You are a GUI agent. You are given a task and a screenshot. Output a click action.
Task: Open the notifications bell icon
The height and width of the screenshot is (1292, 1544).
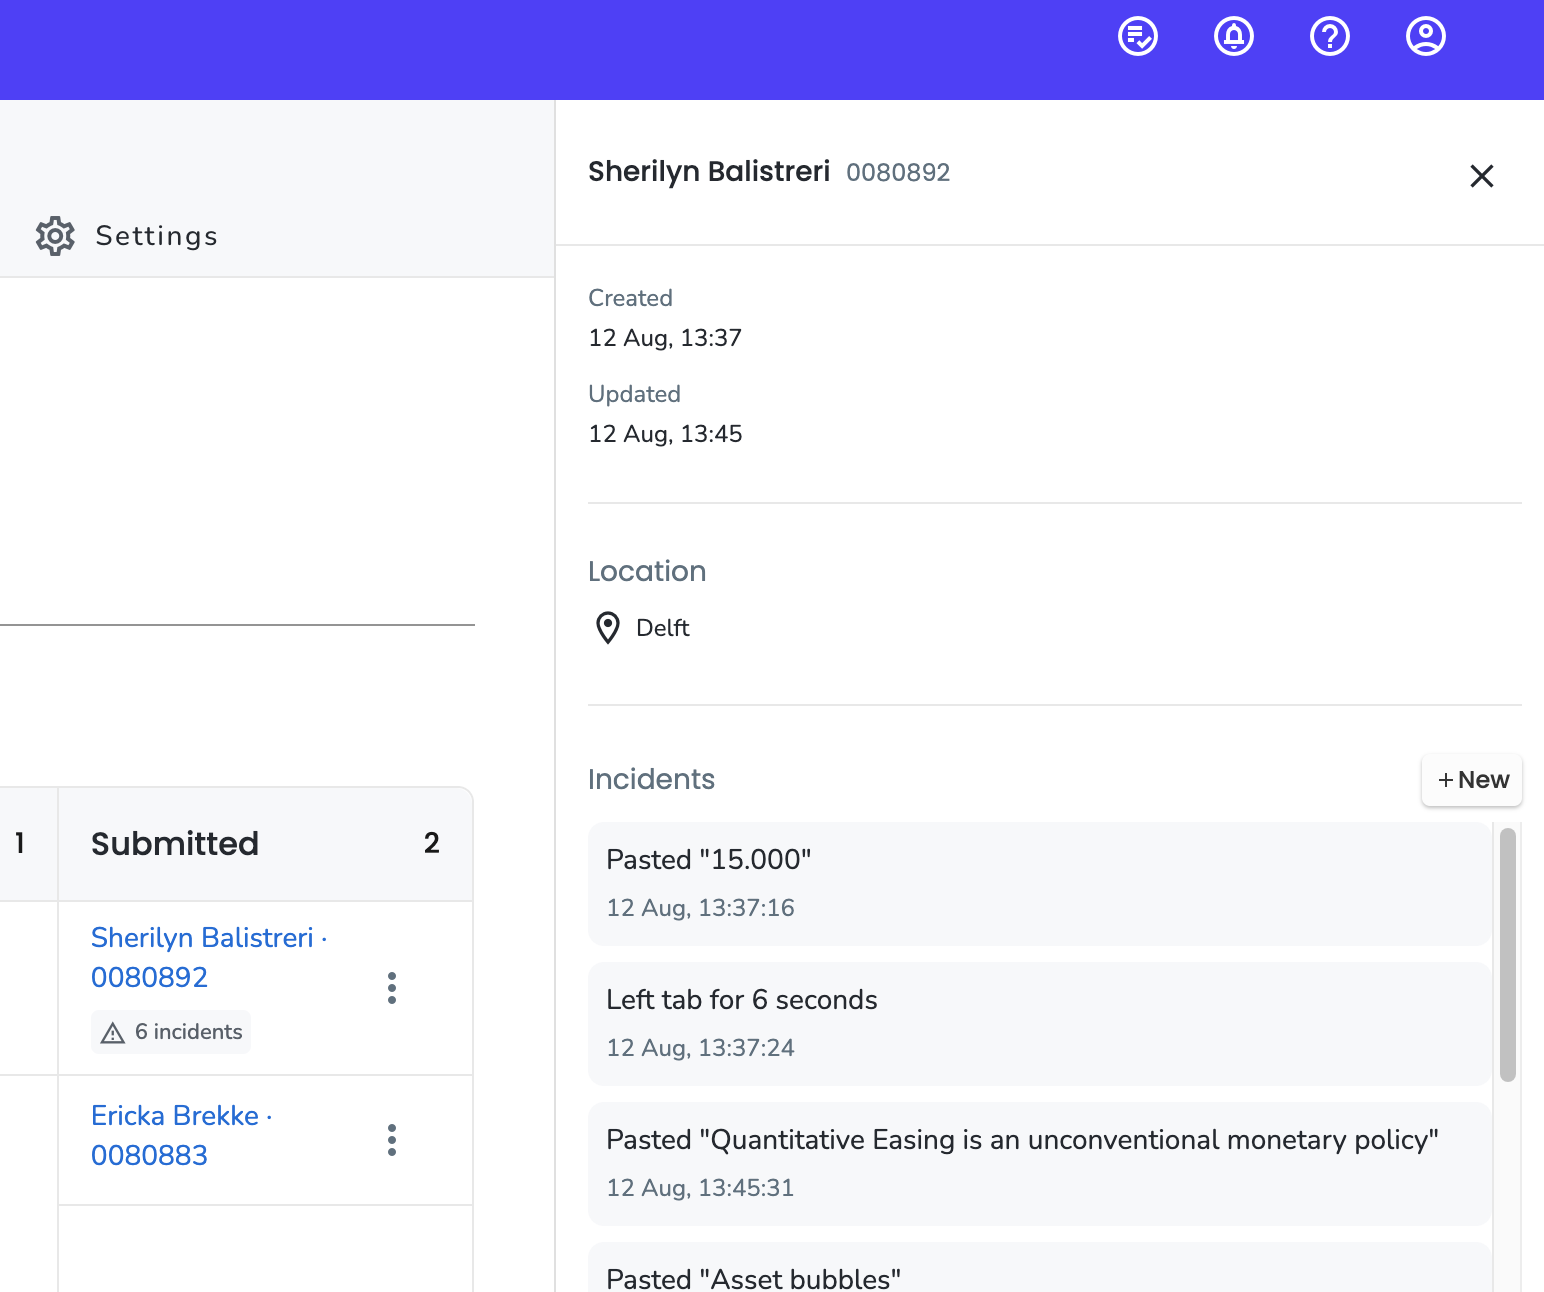pos(1234,37)
